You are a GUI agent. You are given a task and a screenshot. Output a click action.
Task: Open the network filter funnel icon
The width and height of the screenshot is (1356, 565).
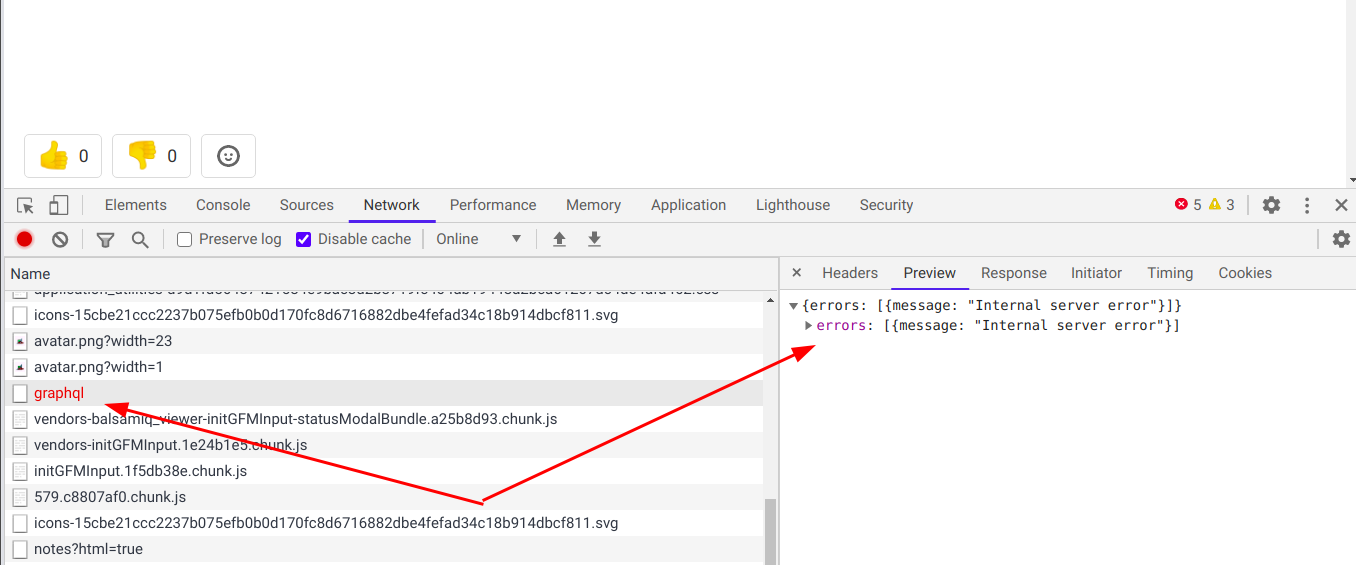pos(105,239)
